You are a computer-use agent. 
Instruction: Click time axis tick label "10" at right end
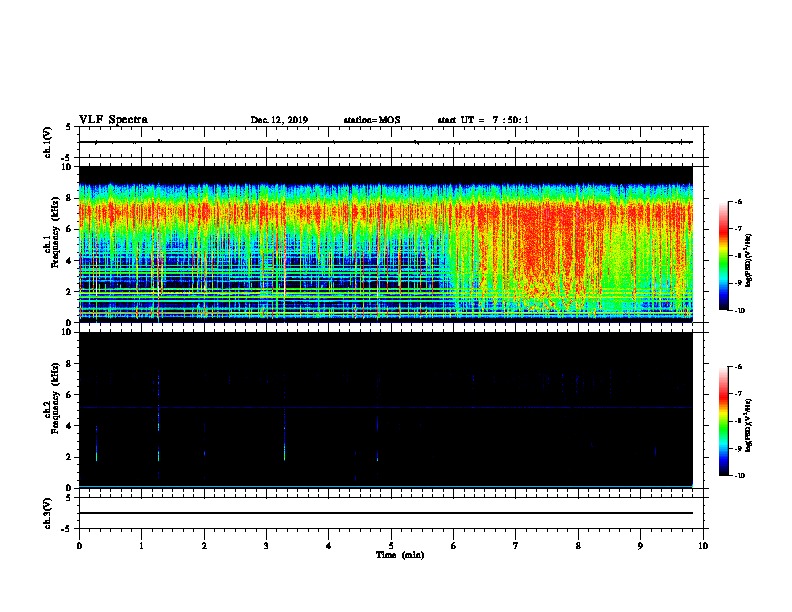[x=703, y=546]
